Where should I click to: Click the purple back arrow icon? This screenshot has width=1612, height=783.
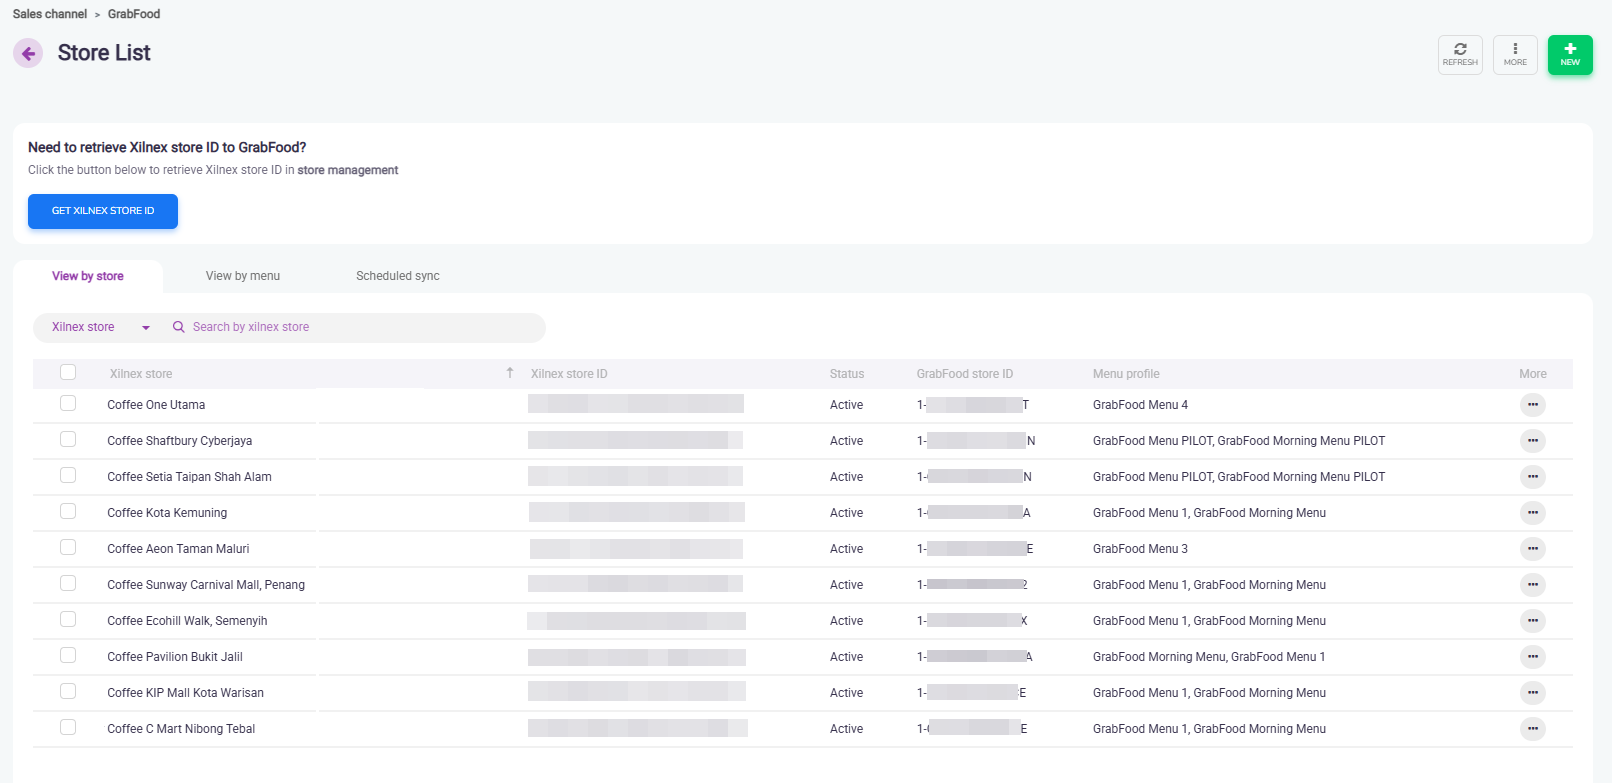[x=28, y=53]
